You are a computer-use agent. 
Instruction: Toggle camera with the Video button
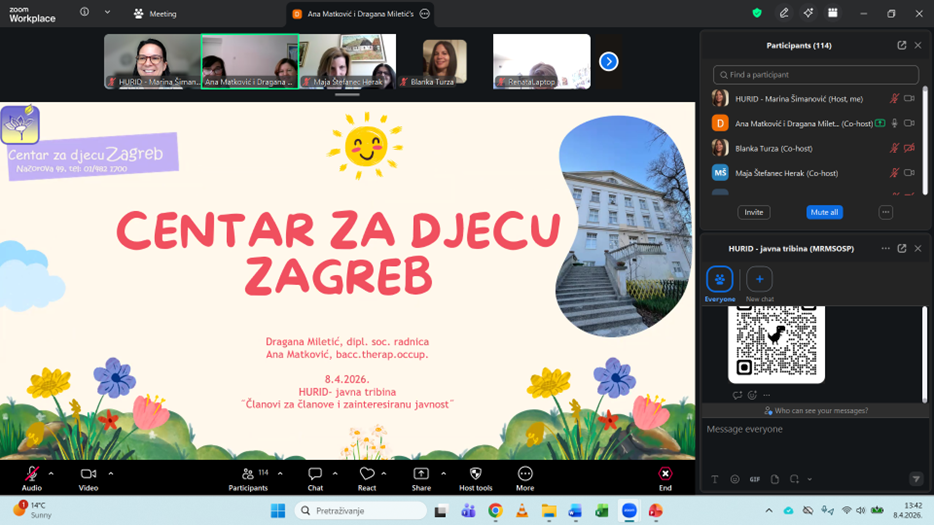click(88, 474)
